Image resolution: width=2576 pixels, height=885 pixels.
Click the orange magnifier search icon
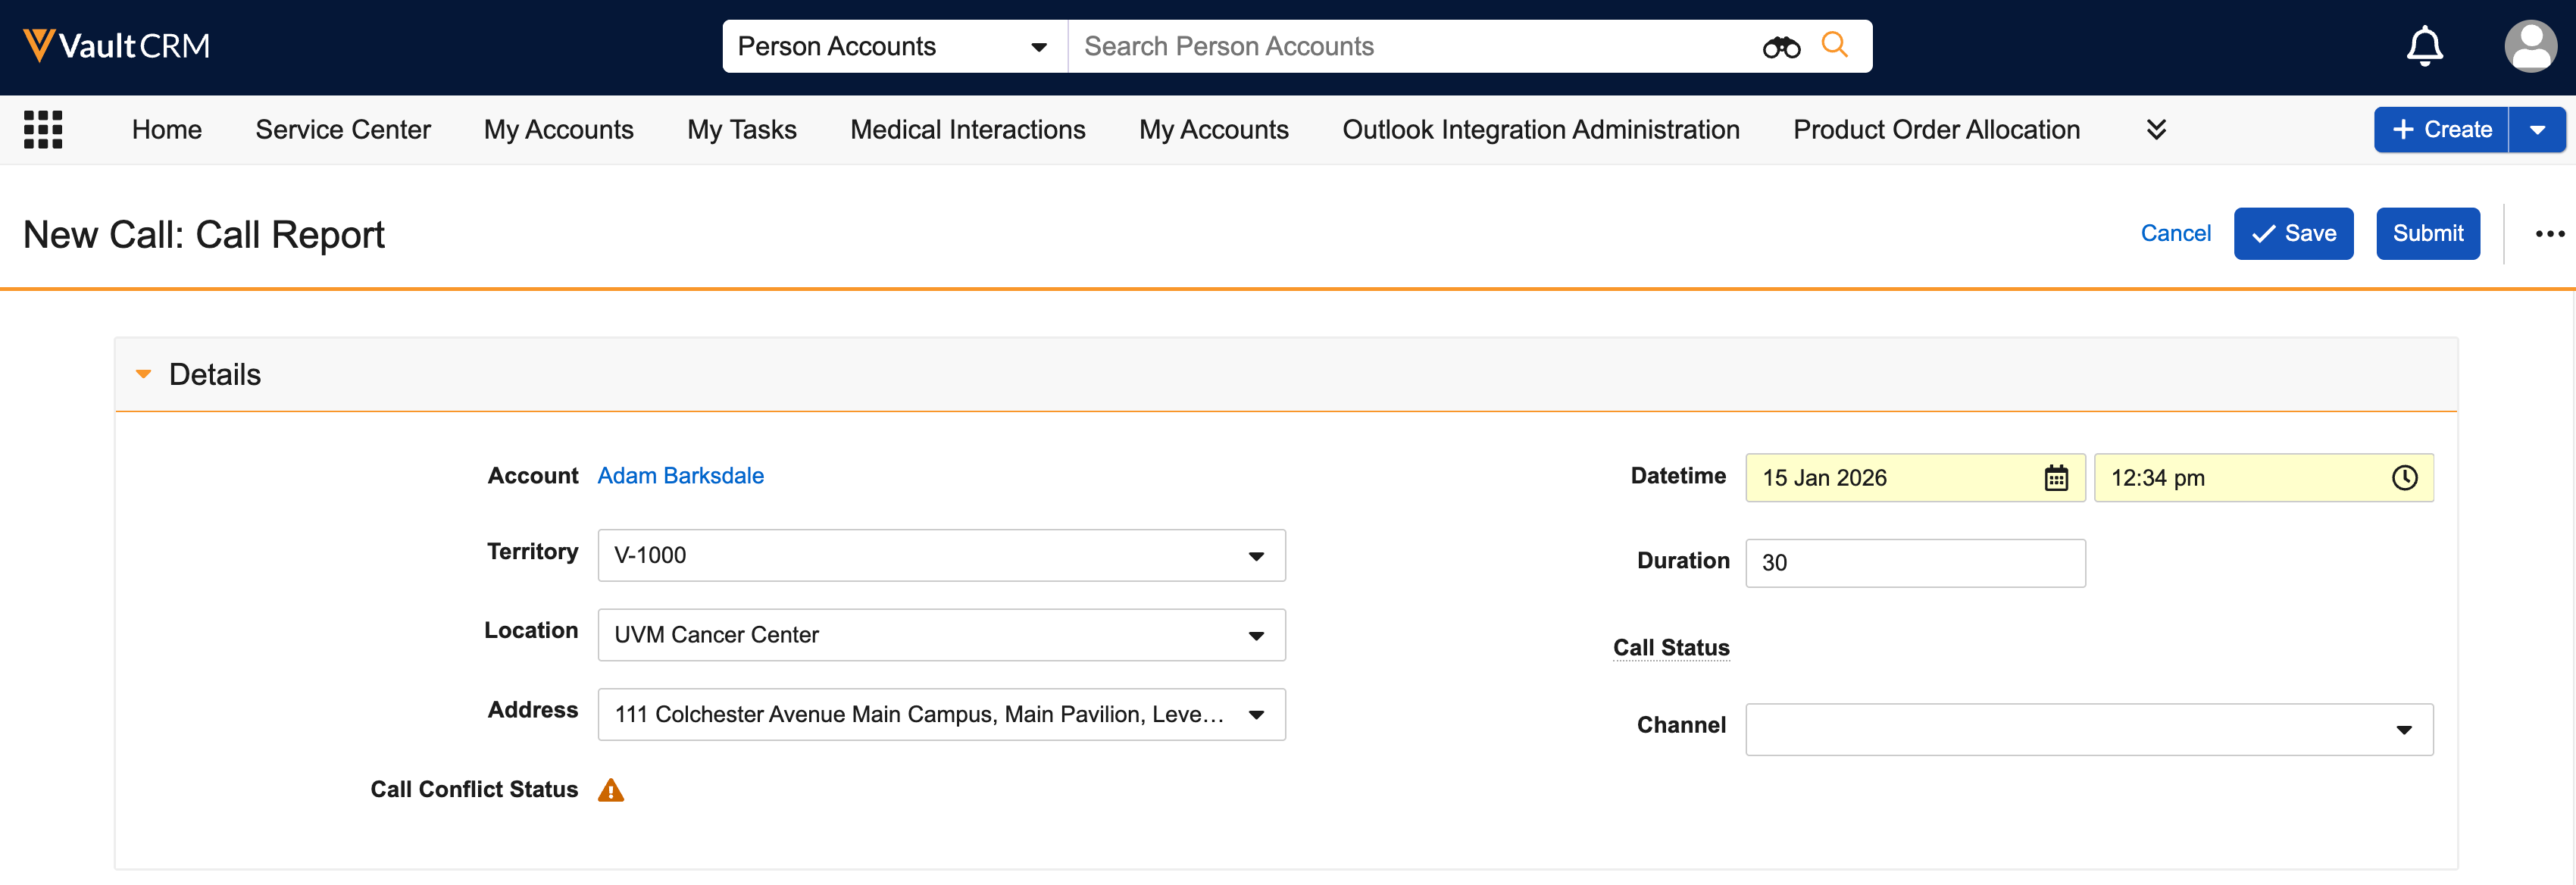pyautogui.click(x=1834, y=45)
